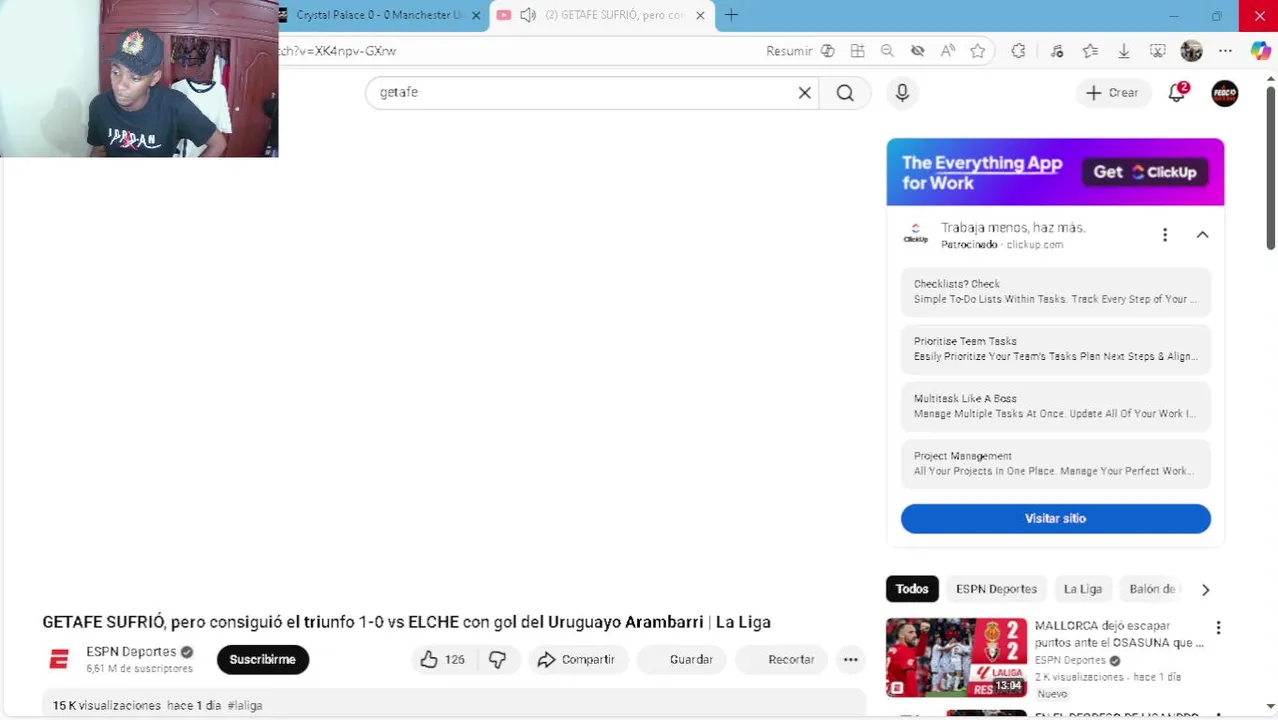Open the Copilot sidebar icon

click(1260, 51)
